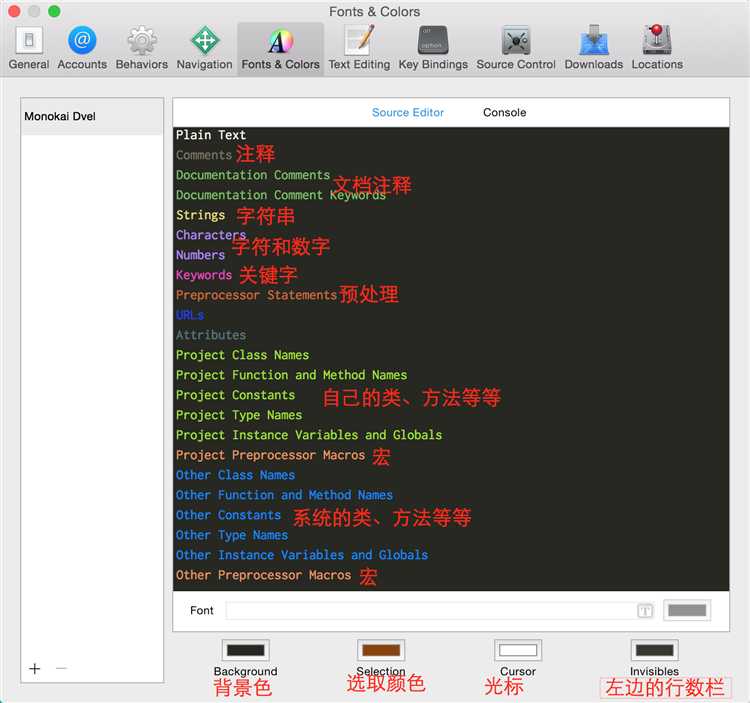Image resolution: width=750 pixels, height=703 pixels.
Task: Select Other Instance Variables and Globals
Action: tap(451, 555)
